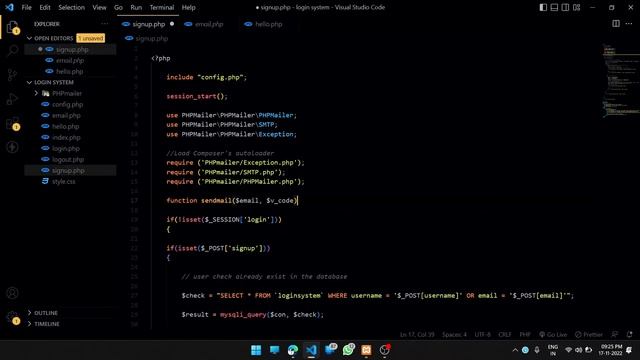Viewport: 640px width, 360px height.
Task: Open the Explorer view in the activity bar
Action: click(12, 28)
